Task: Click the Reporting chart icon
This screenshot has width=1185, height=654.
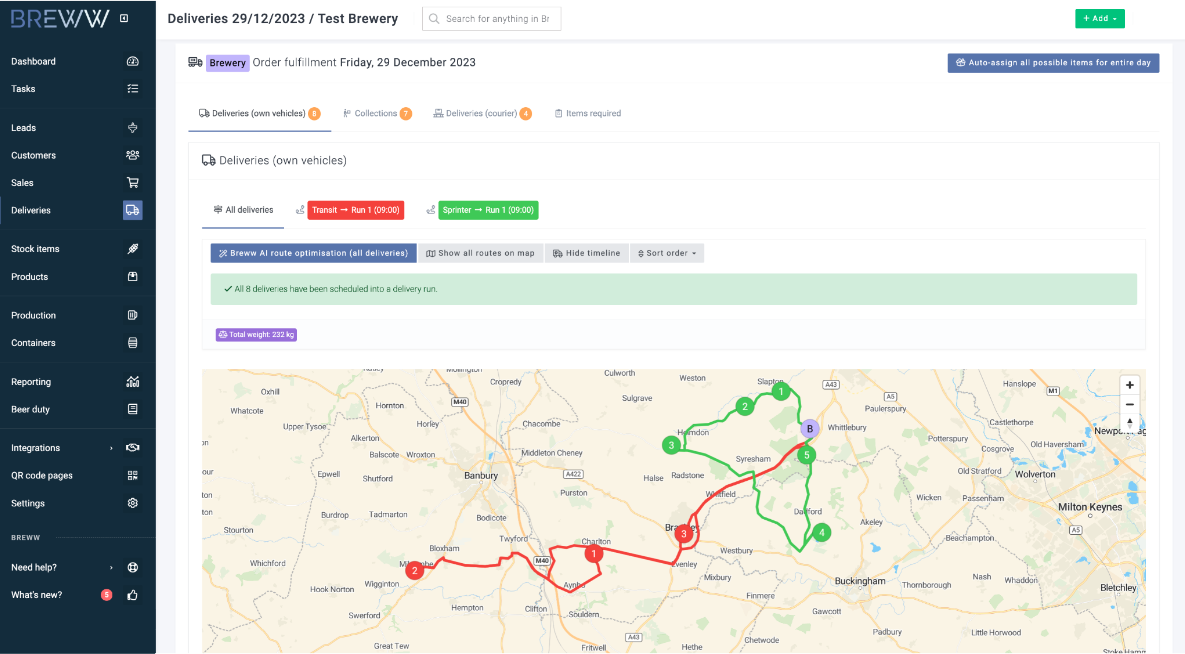Action: pyautogui.click(x=132, y=382)
